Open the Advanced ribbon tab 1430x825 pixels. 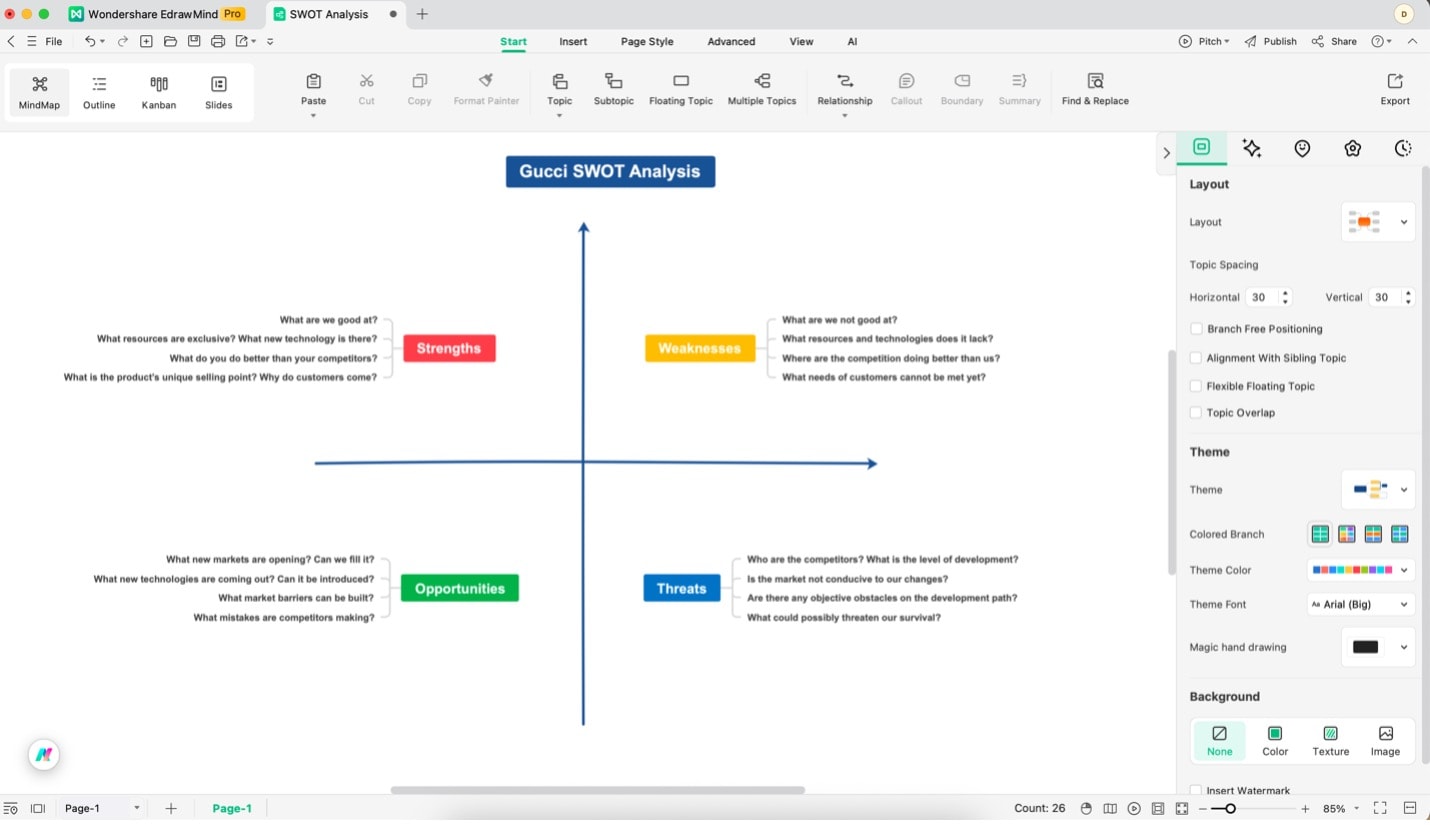click(731, 41)
